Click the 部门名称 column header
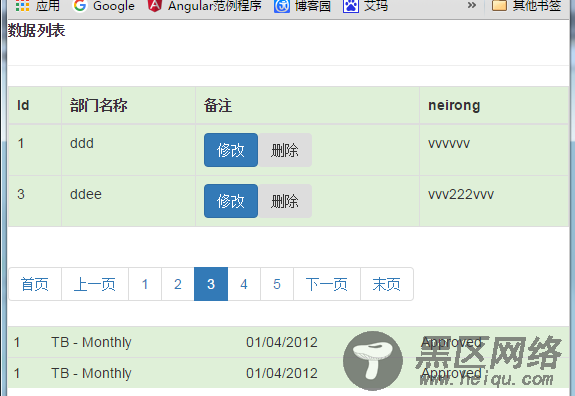Image resolution: width=575 pixels, height=396 pixels. pyautogui.click(x=128, y=106)
